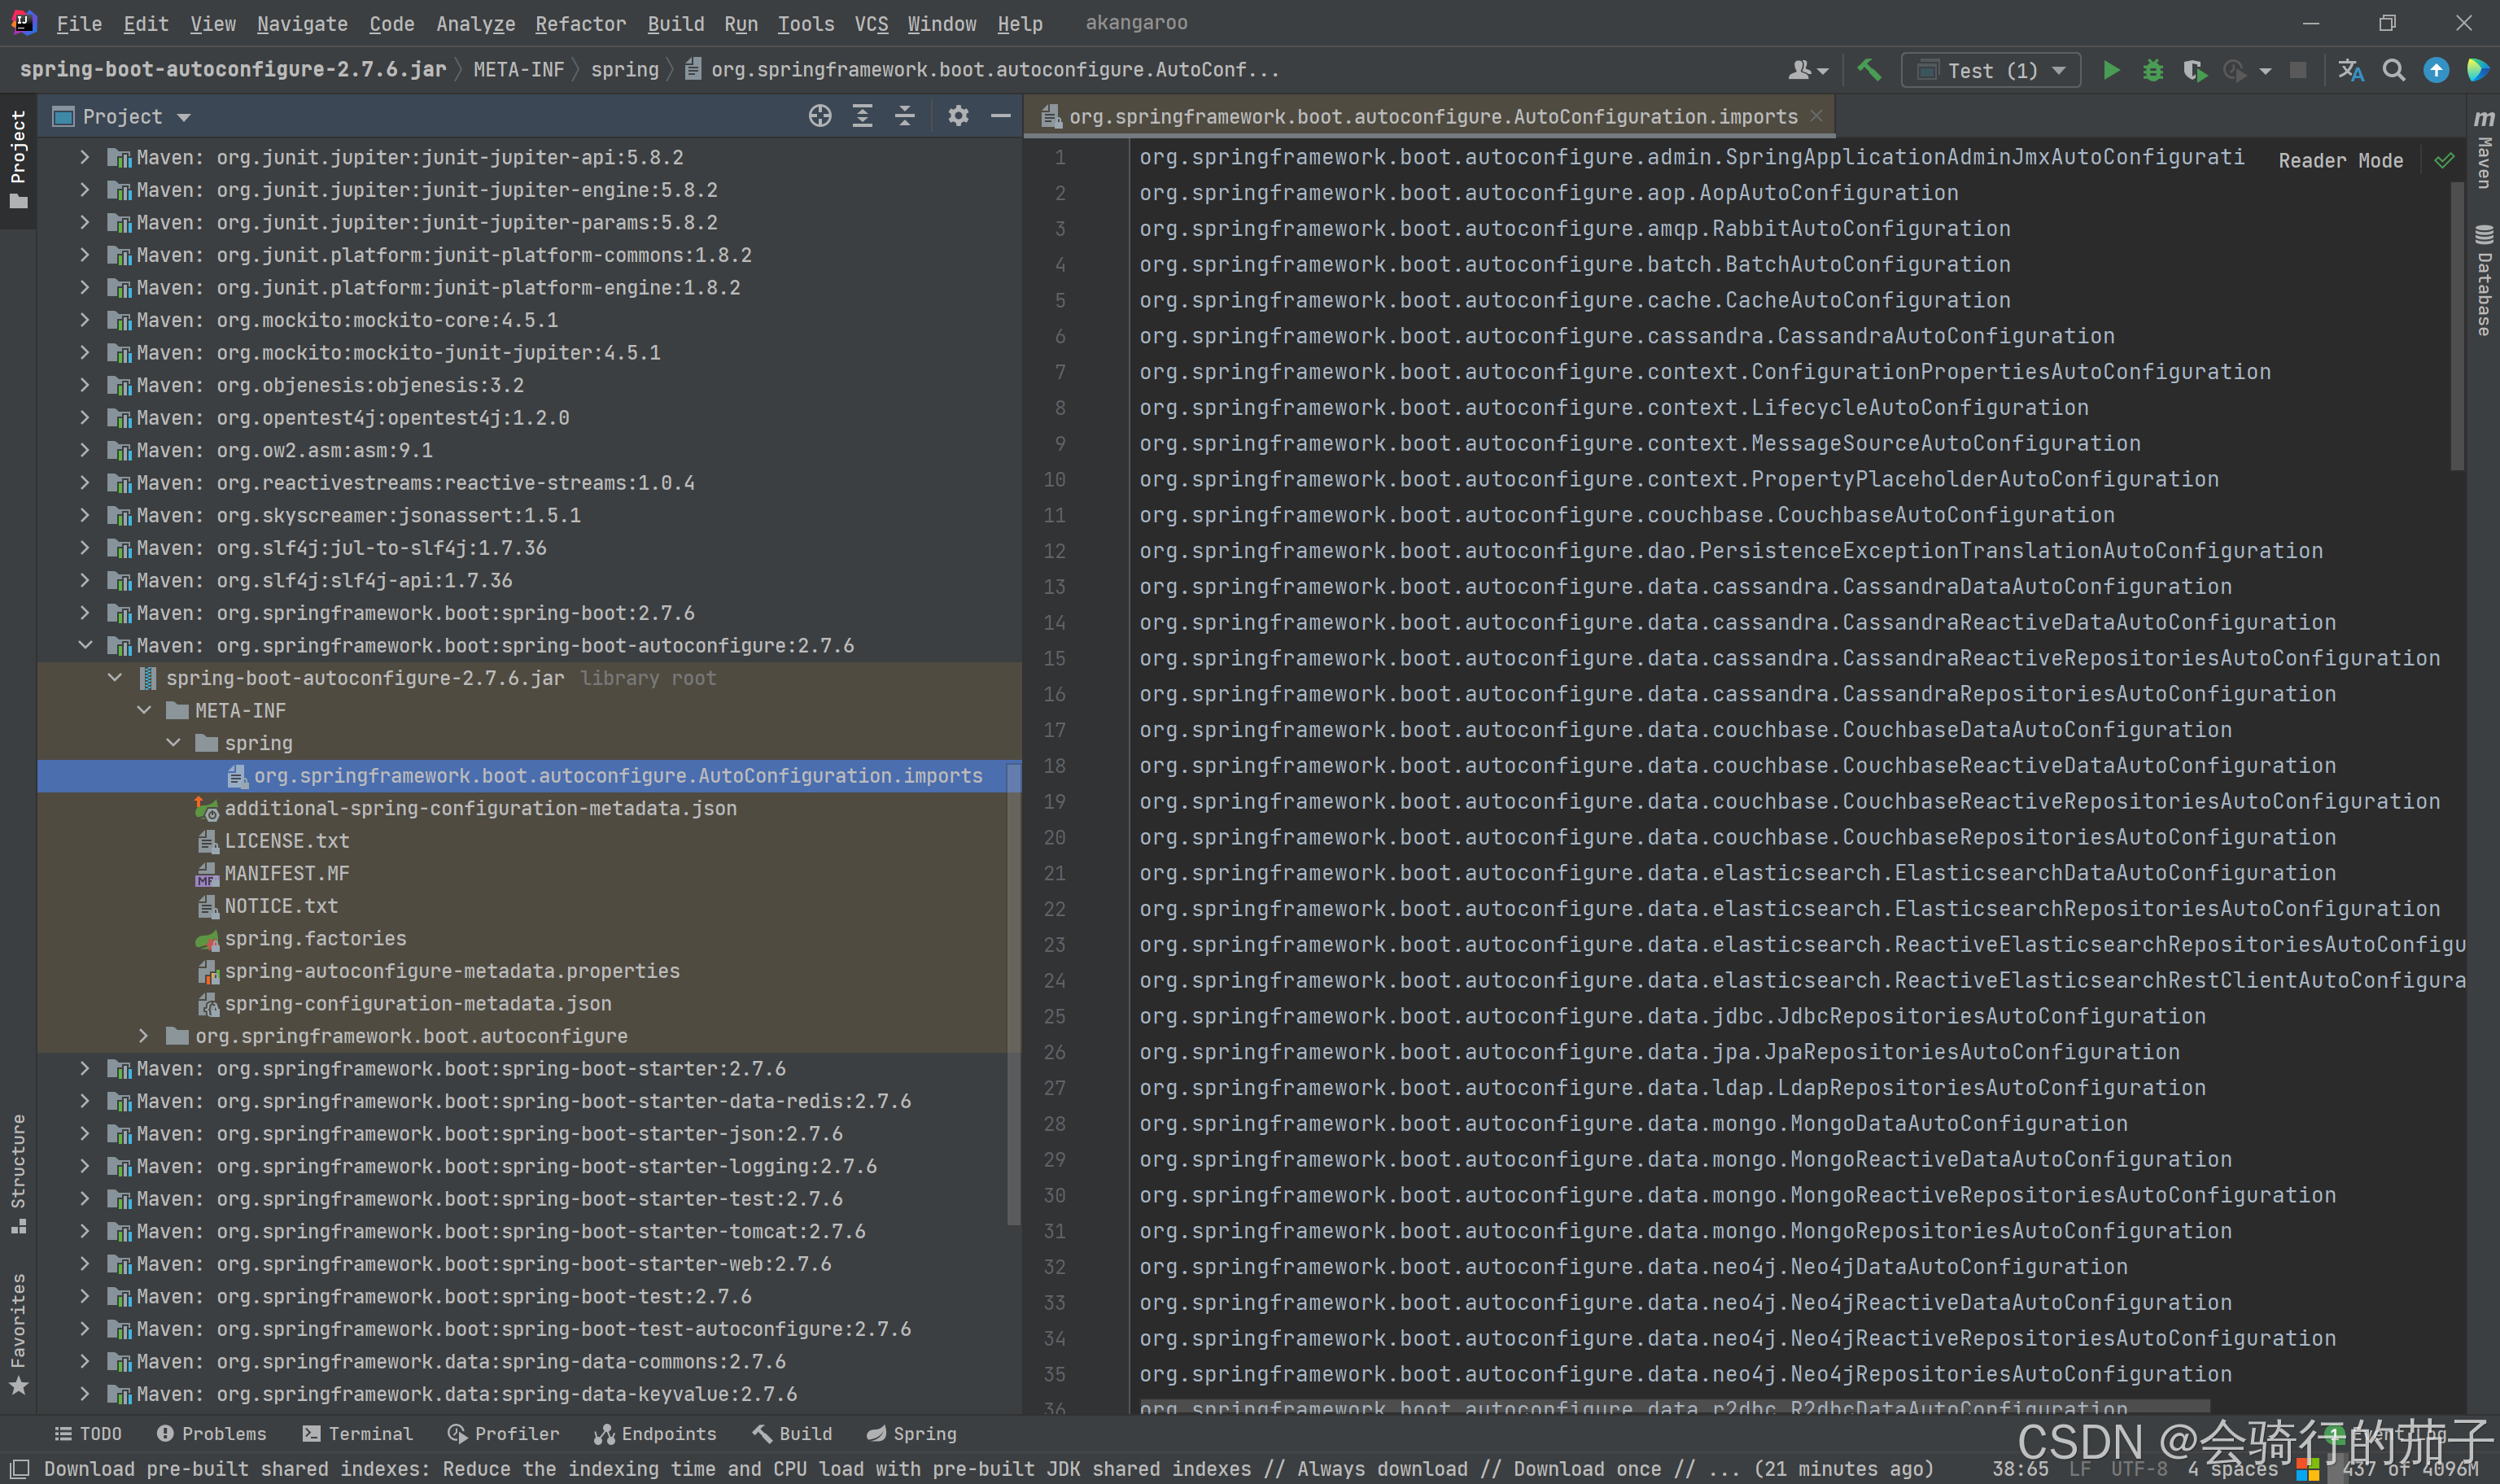Click the Build project hammer icon

tap(1868, 70)
